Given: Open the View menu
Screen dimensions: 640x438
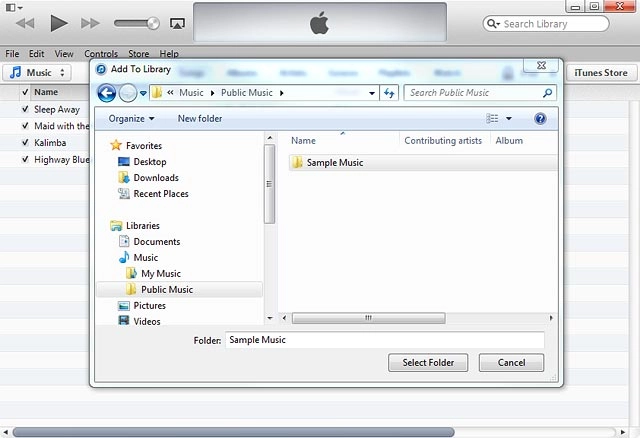Looking at the screenshot, I should 64,53.
